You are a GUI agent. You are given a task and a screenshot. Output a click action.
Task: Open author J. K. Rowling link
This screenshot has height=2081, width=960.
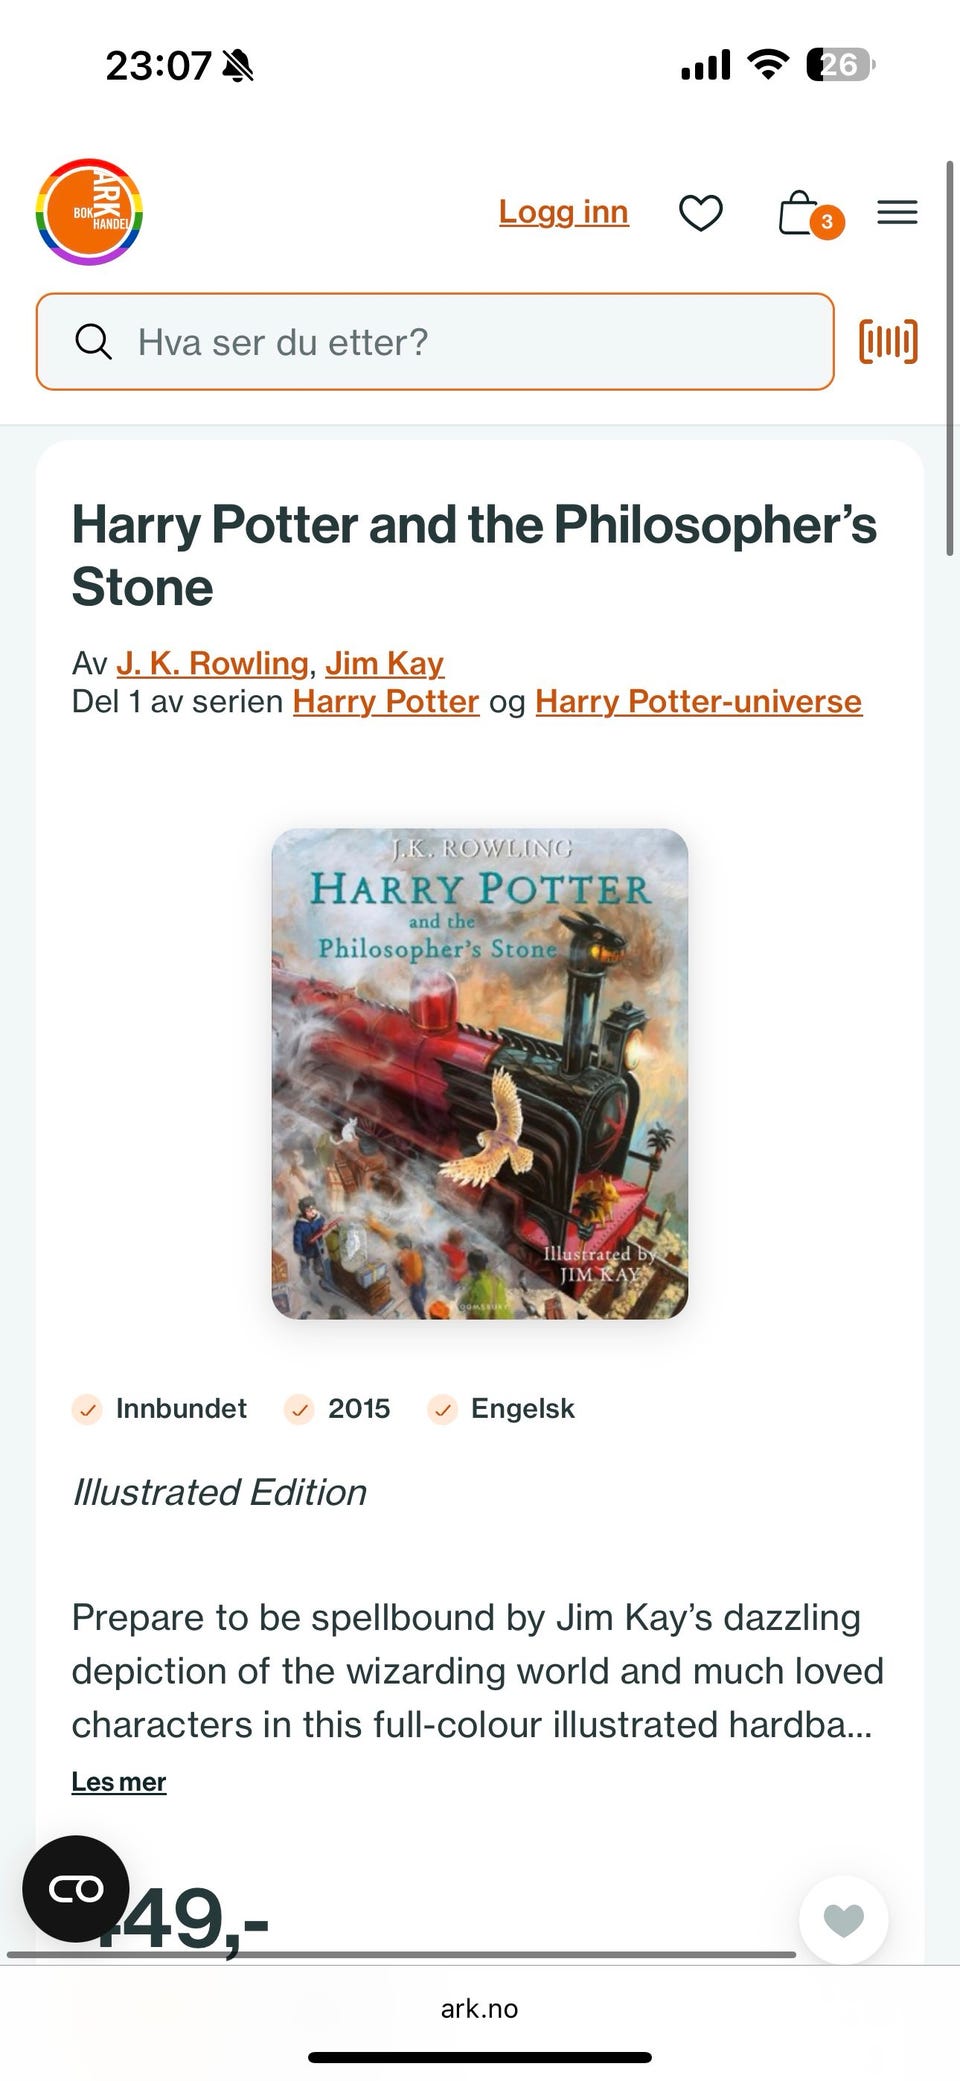pyautogui.click(x=212, y=663)
